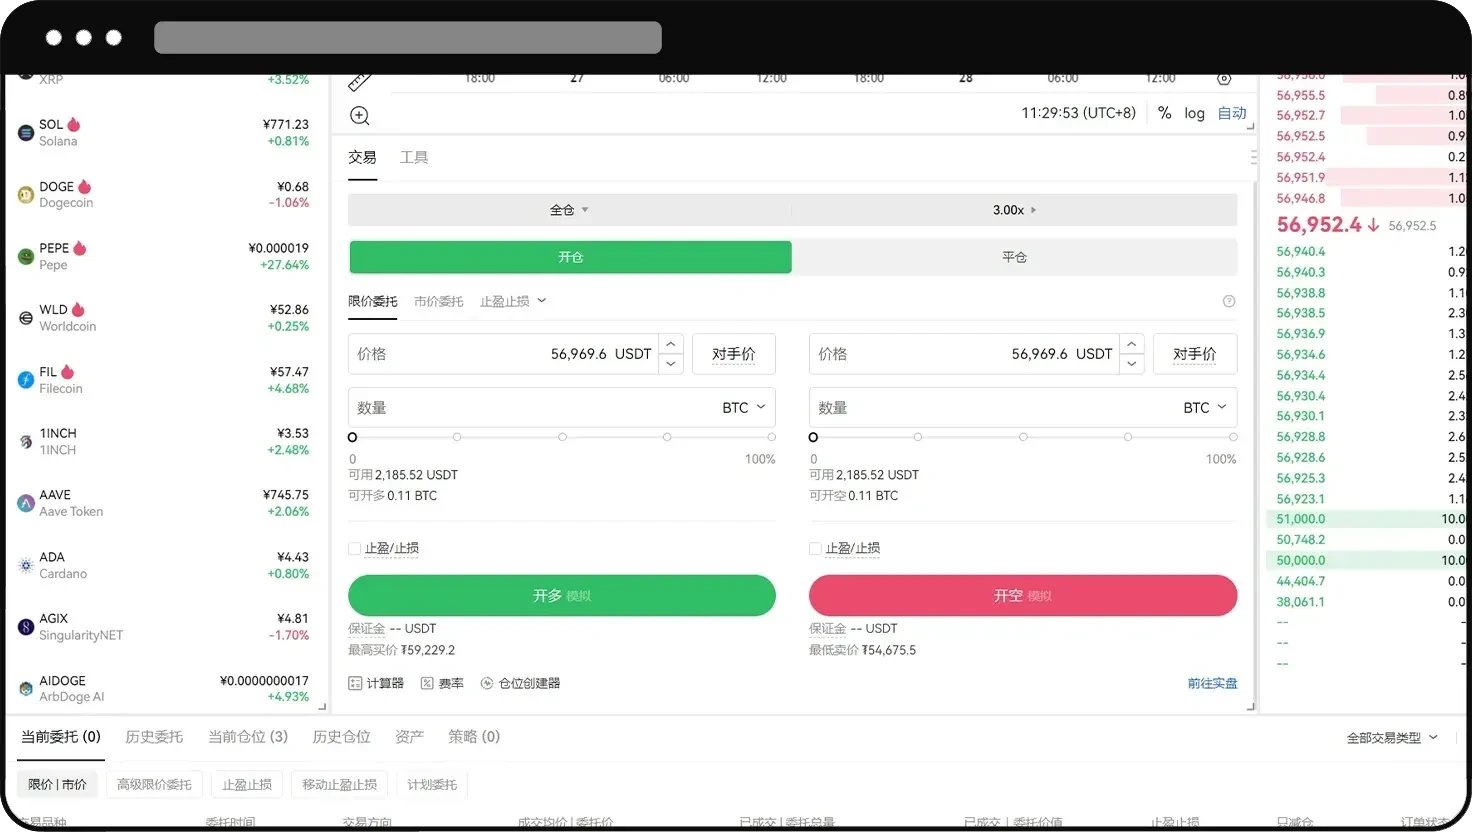Open the 仓位创建器 position builder
The height and width of the screenshot is (832, 1472).
point(520,683)
